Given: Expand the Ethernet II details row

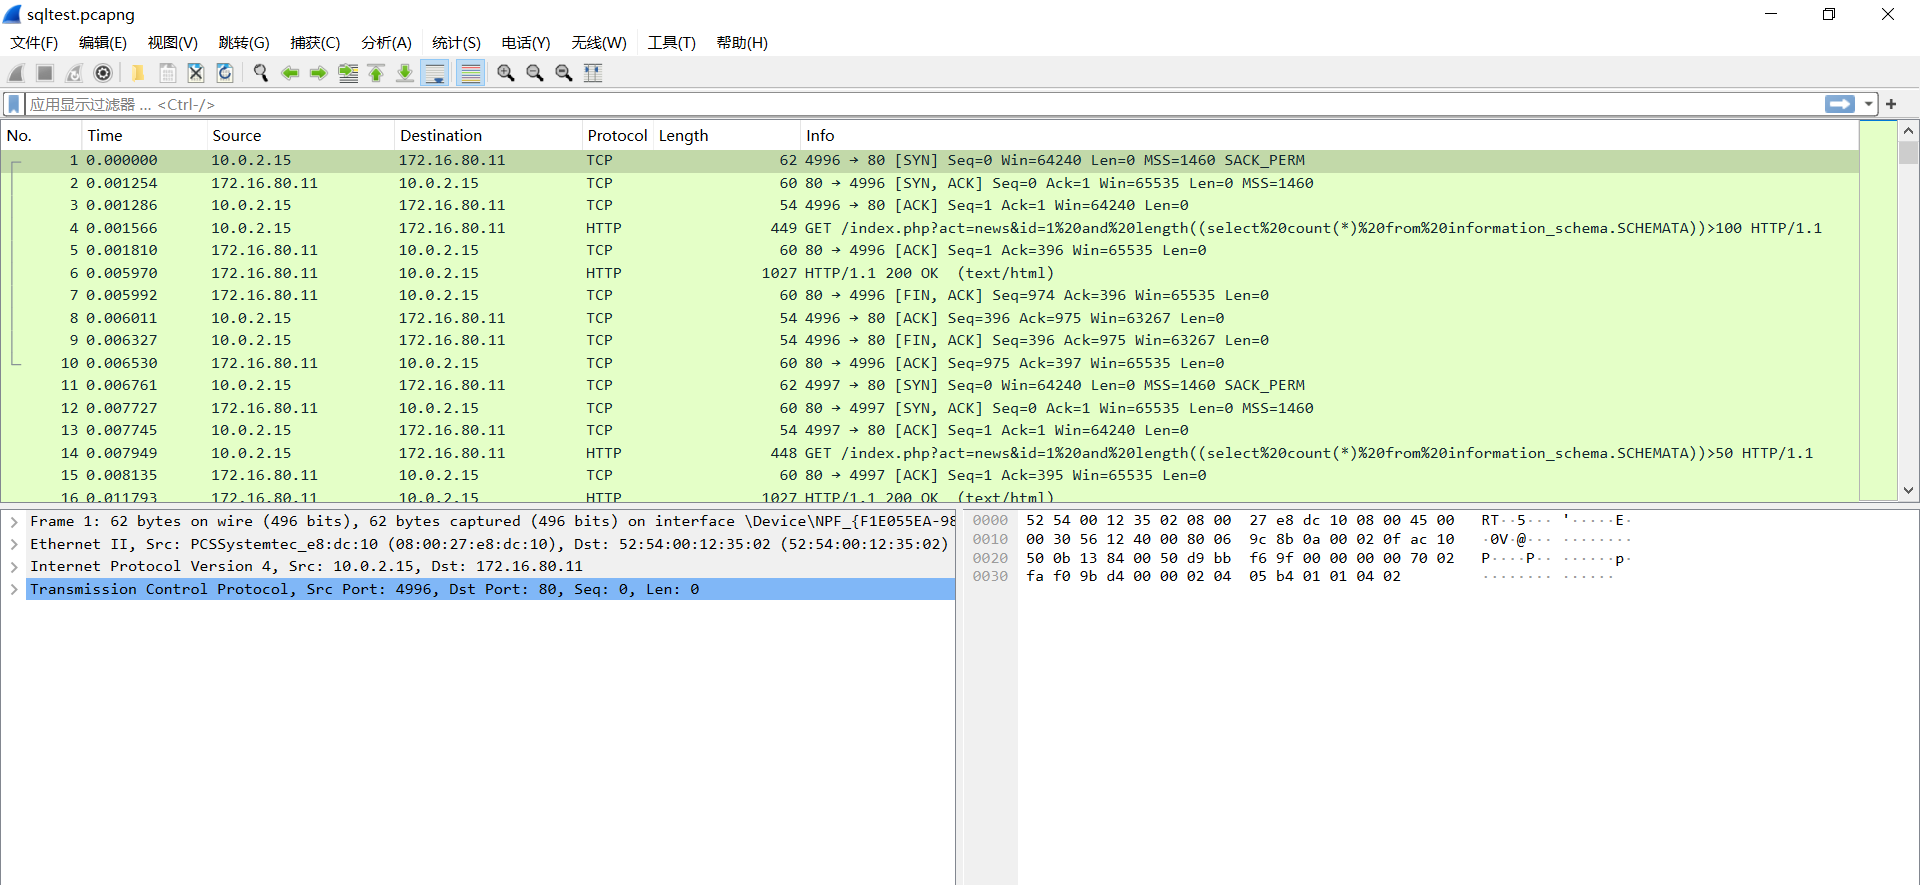Looking at the screenshot, I should coord(14,544).
